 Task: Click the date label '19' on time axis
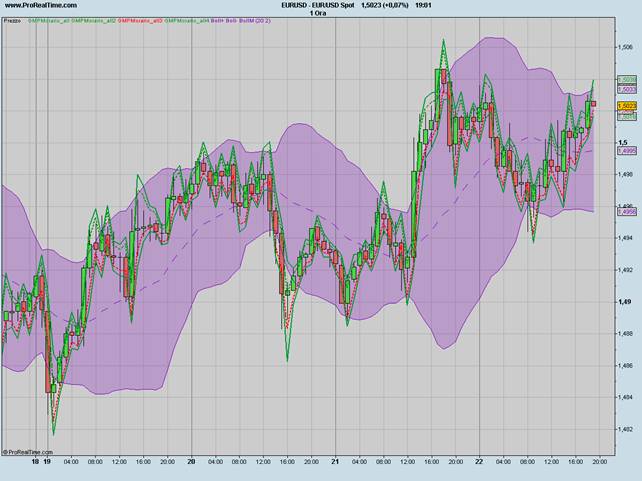(x=47, y=462)
